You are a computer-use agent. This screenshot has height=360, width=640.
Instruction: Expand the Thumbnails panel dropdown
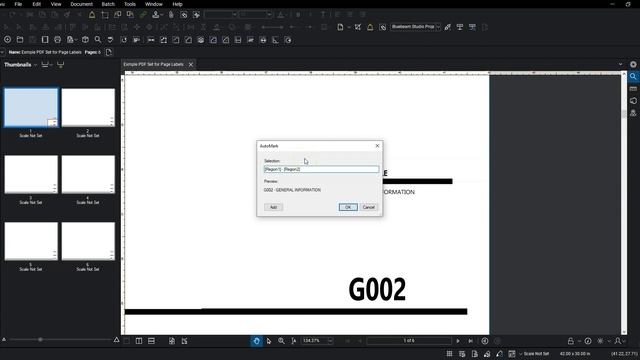click(x=36, y=65)
